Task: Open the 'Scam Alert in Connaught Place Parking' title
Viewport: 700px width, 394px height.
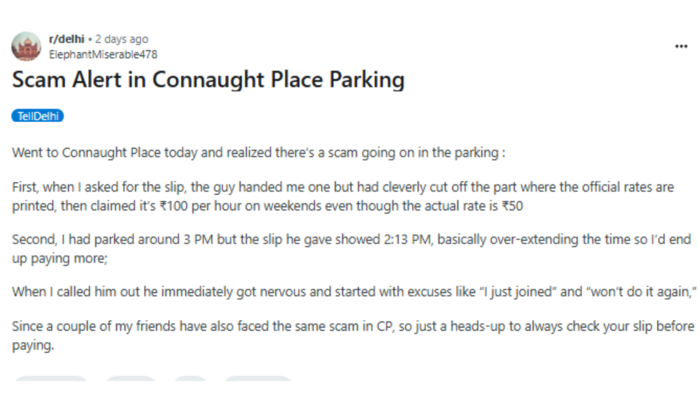Action: (x=208, y=80)
